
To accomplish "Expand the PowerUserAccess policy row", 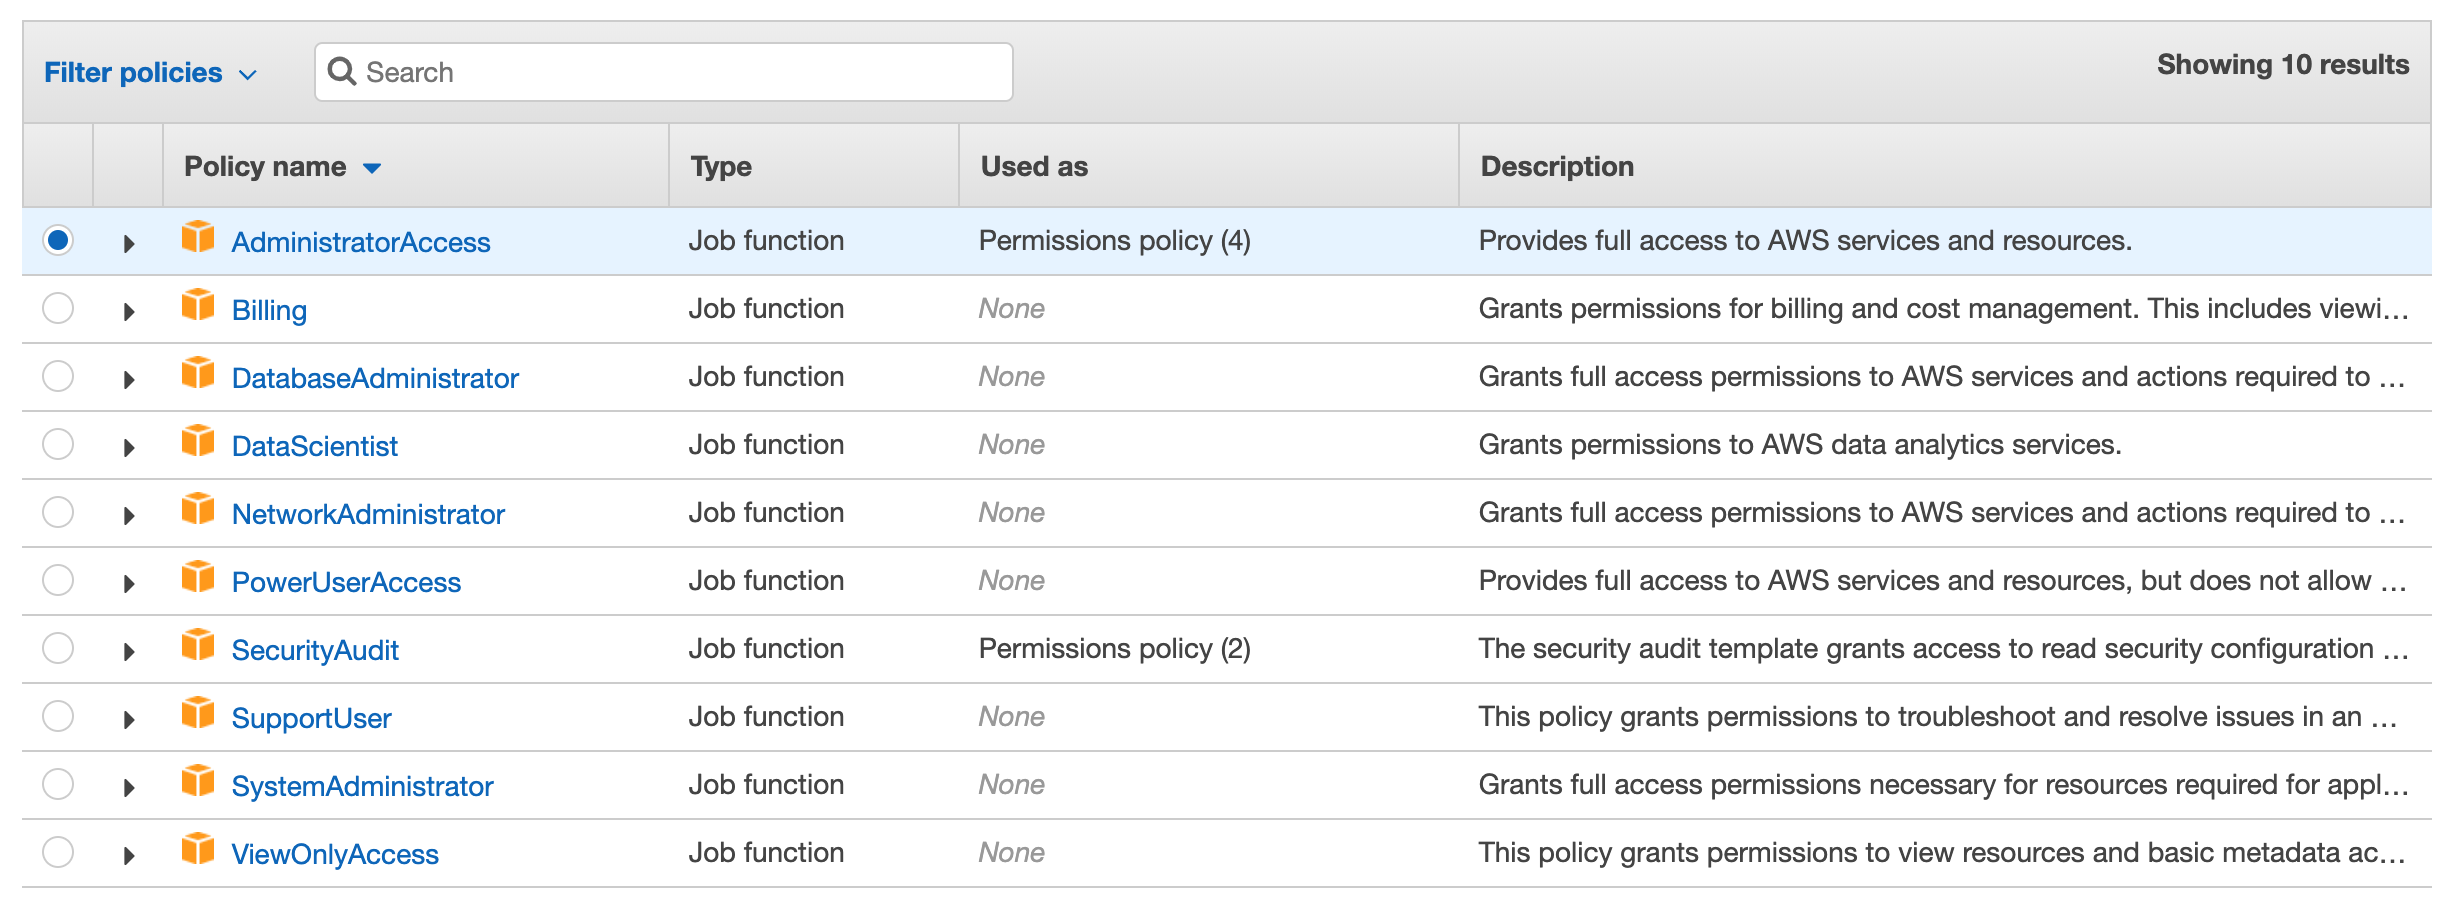I will point(129,583).
